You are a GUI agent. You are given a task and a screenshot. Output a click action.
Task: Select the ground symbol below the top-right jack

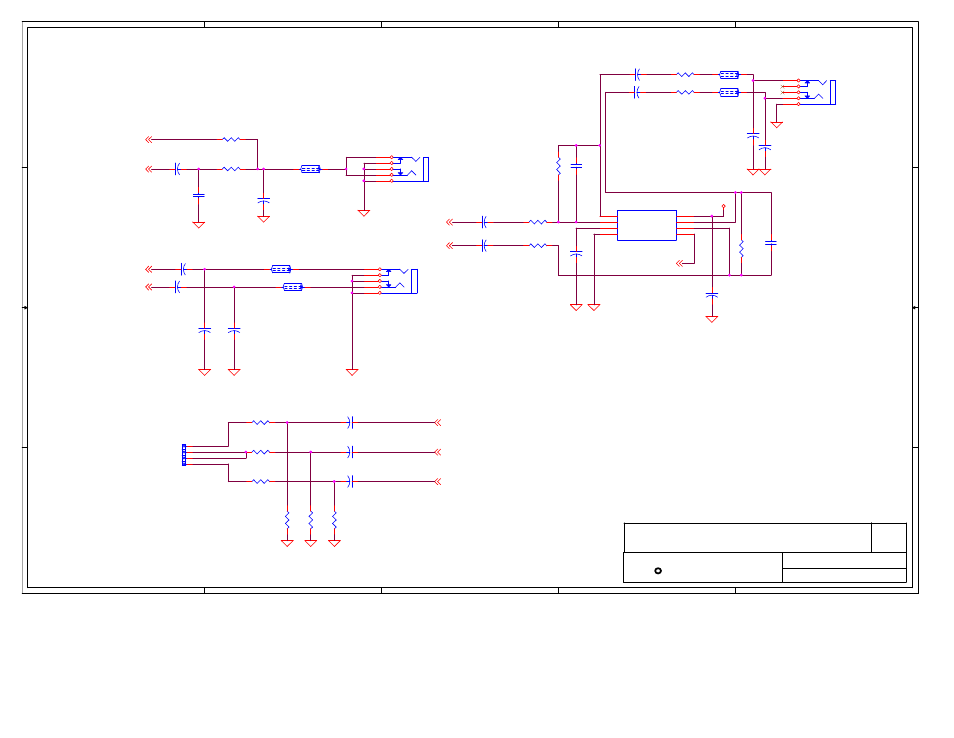click(776, 125)
